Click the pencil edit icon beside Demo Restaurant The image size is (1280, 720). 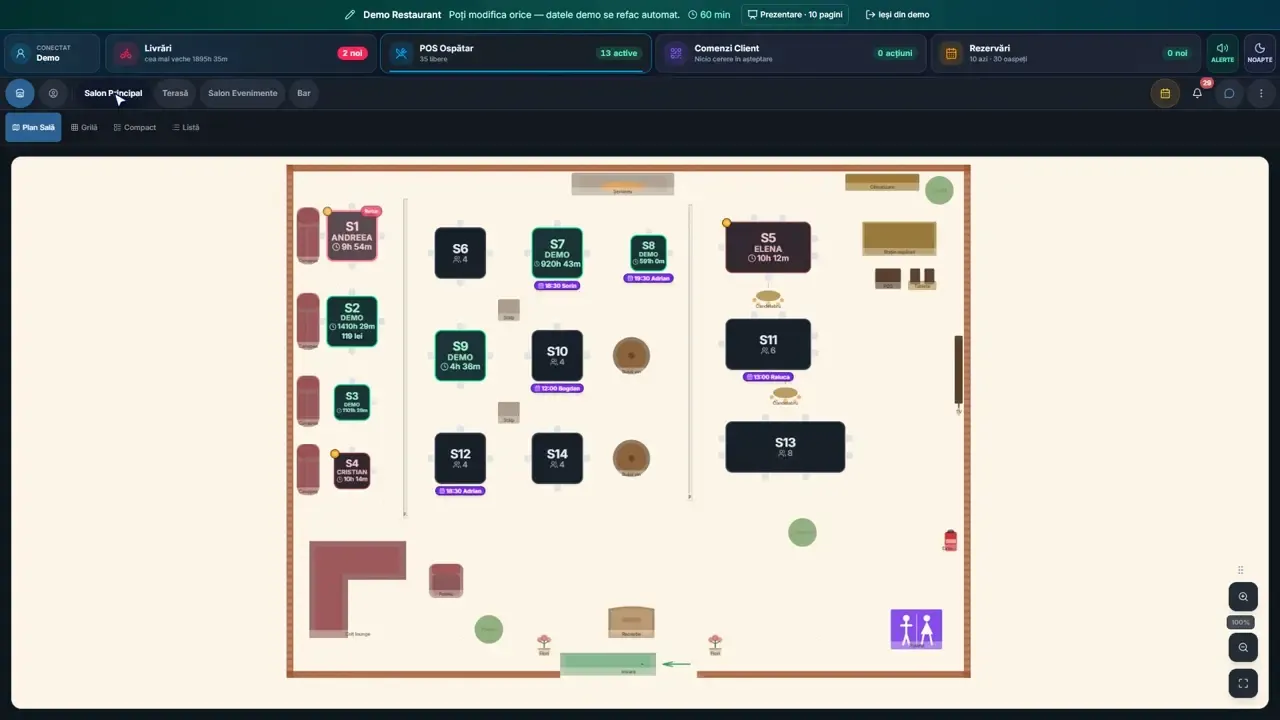[x=350, y=15]
